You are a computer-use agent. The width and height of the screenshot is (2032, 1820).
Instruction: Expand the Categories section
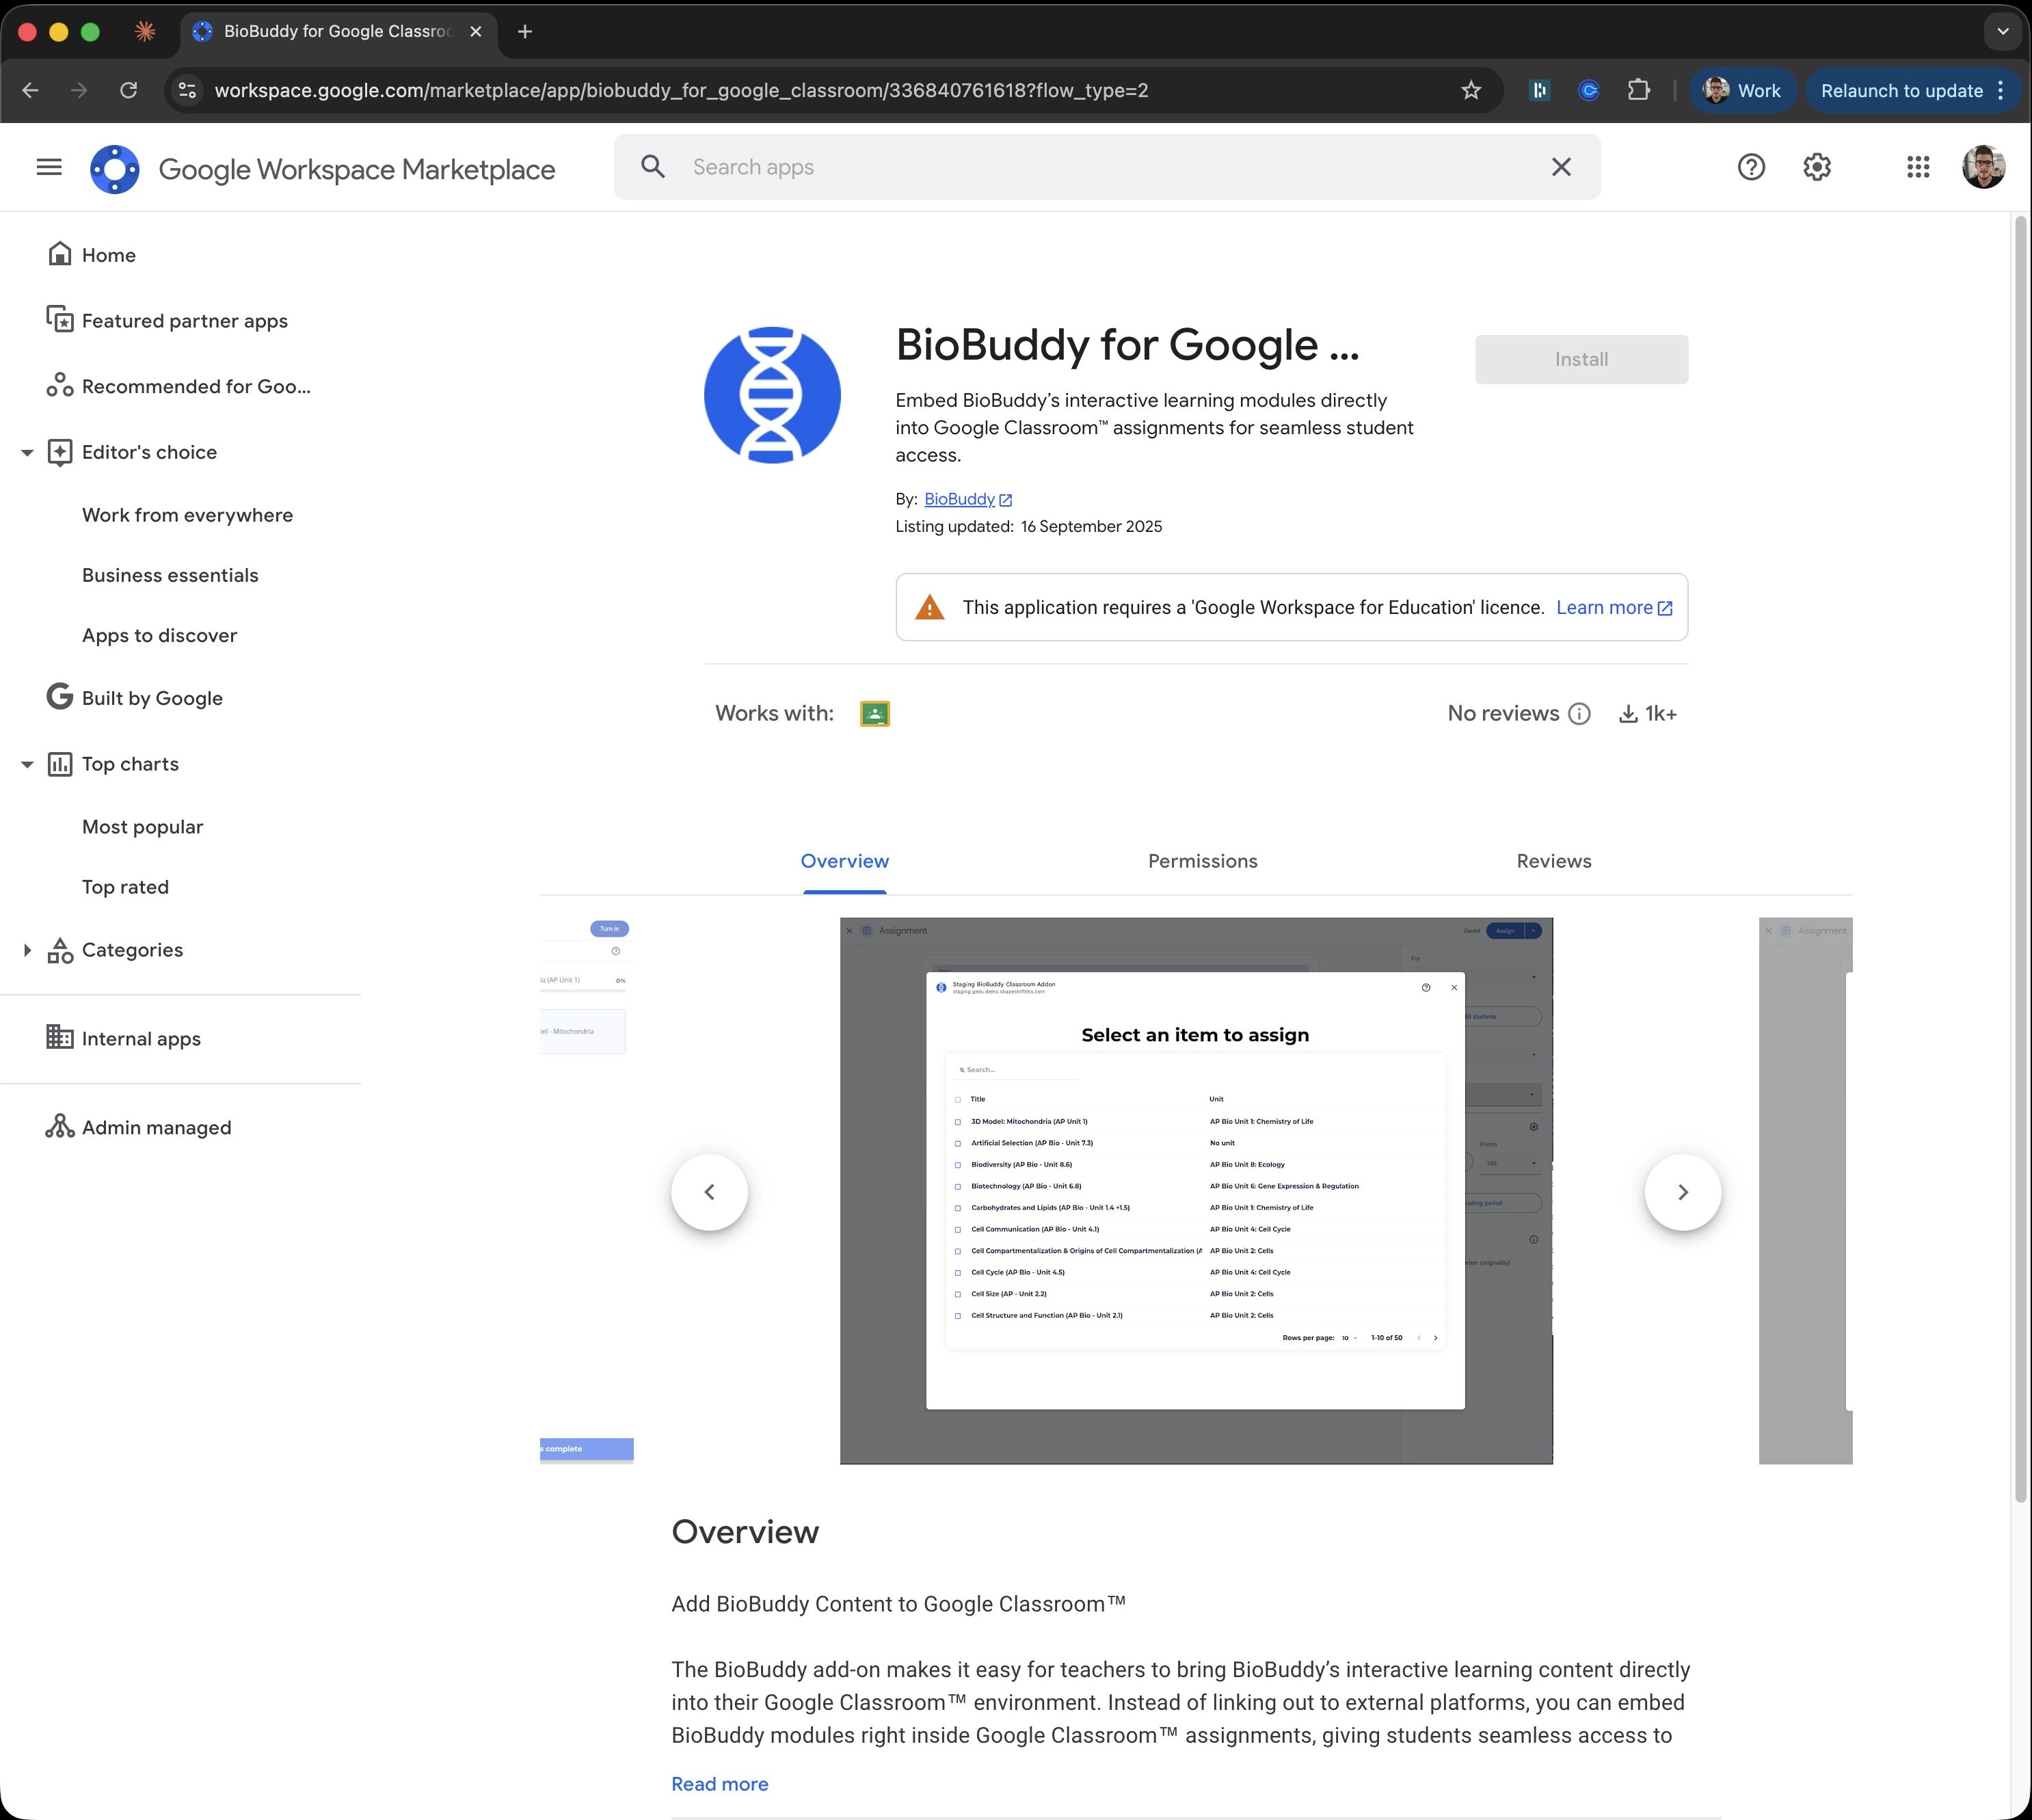point(27,951)
